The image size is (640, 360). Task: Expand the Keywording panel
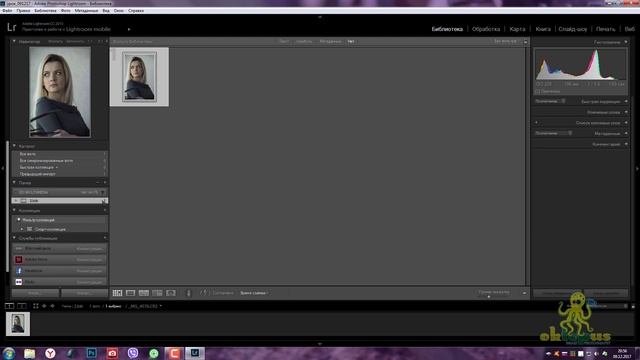coord(626,112)
